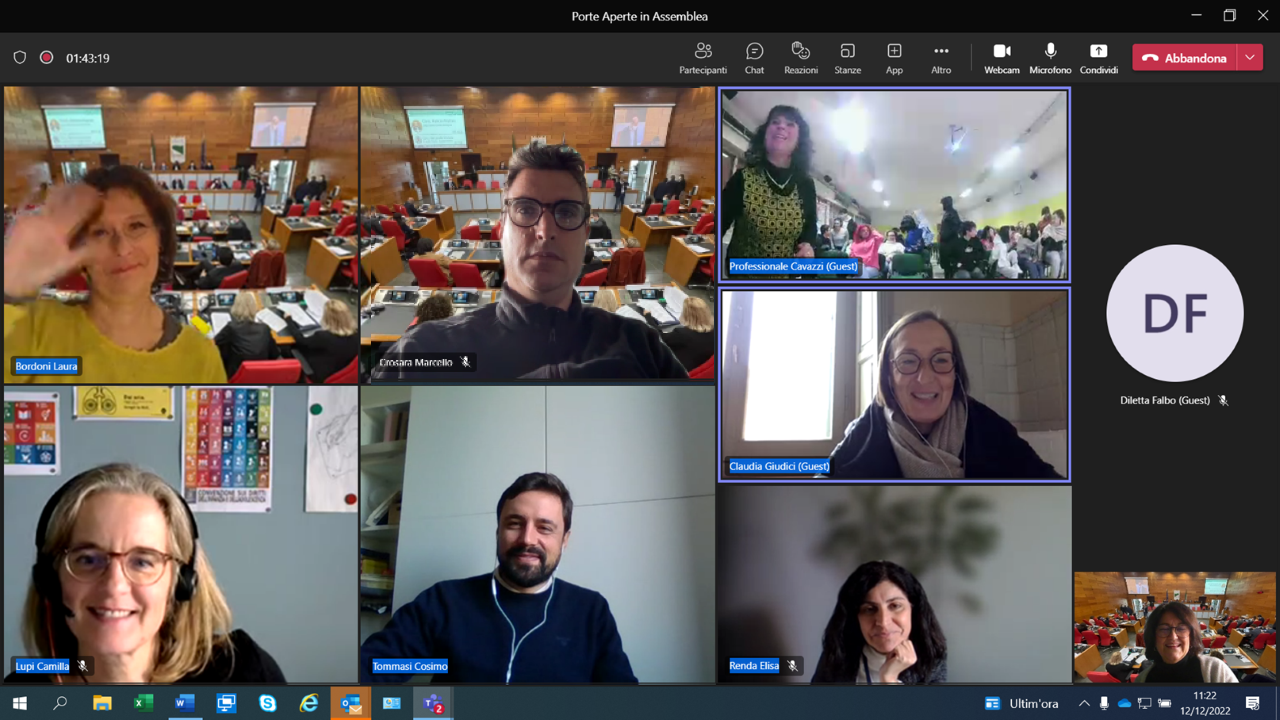Select Claudia Giudici's video tile
Image resolution: width=1280 pixels, height=720 pixels.
point(894,385)
